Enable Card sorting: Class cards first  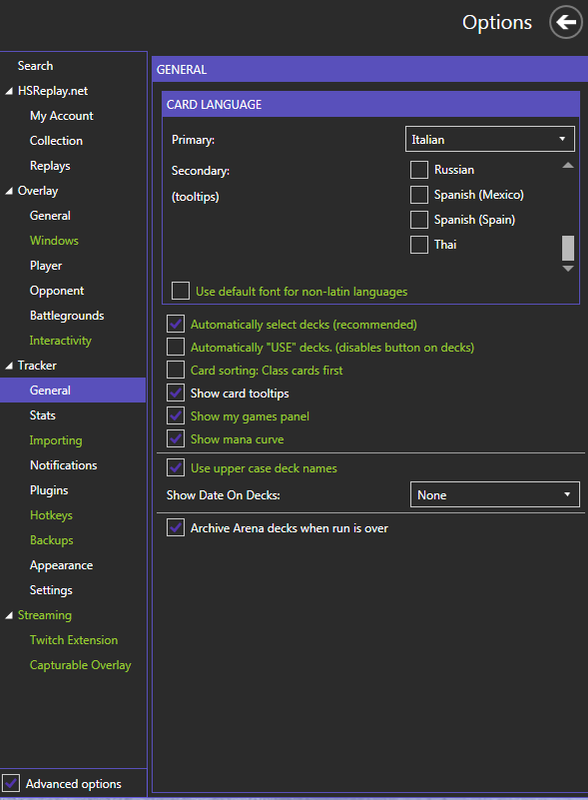click(x=176, y=370)
